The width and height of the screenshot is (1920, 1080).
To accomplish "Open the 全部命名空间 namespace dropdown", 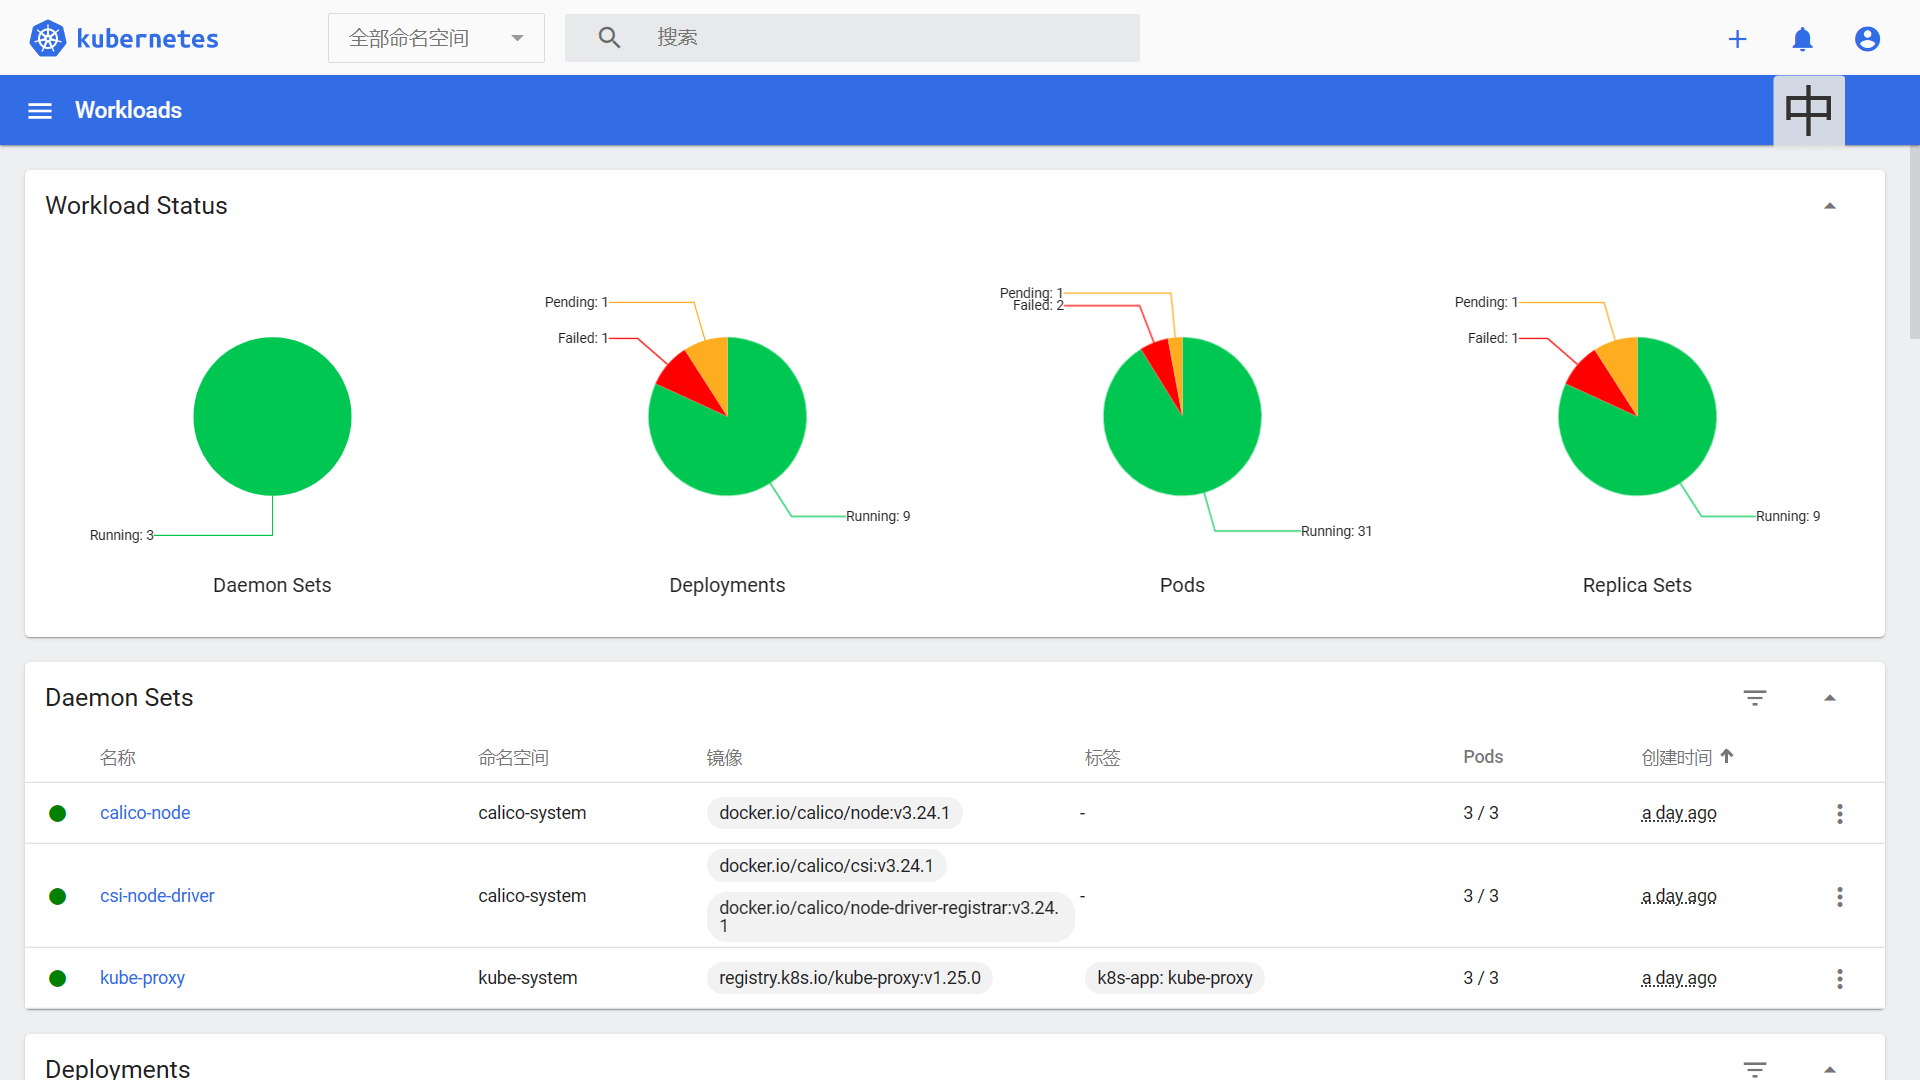I will [436, 37].
